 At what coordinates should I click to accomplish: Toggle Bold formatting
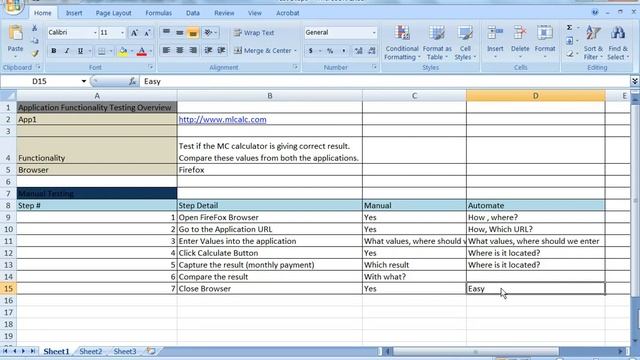point(53,51)
